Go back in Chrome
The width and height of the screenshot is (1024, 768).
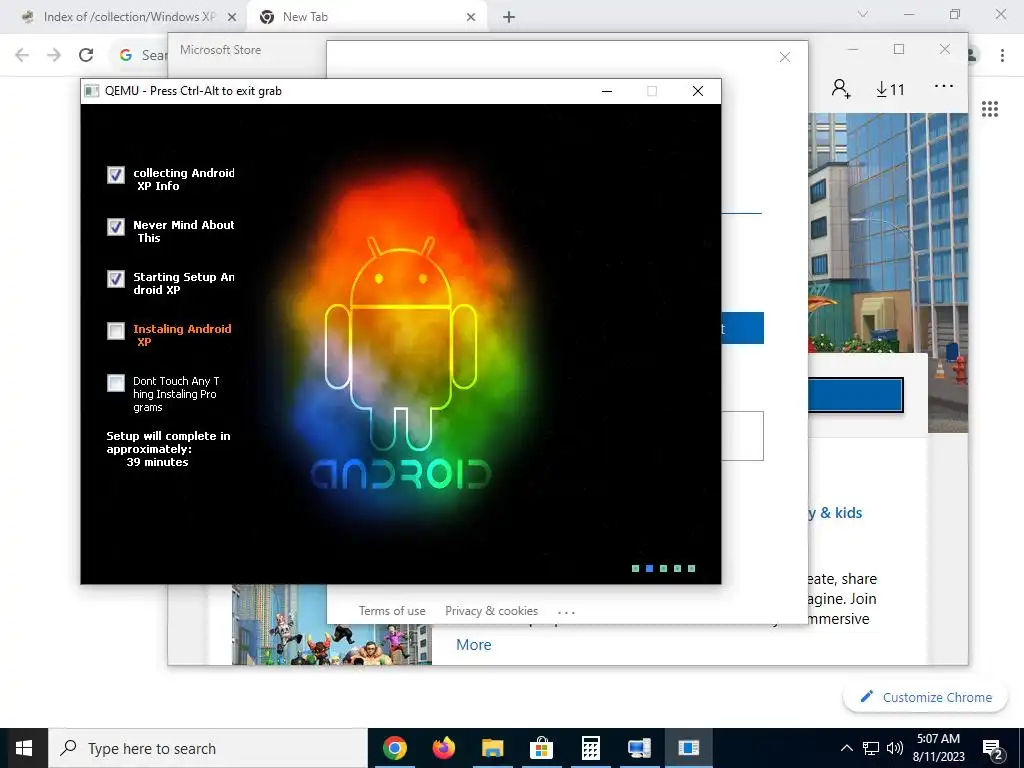(x=22, y=55)
